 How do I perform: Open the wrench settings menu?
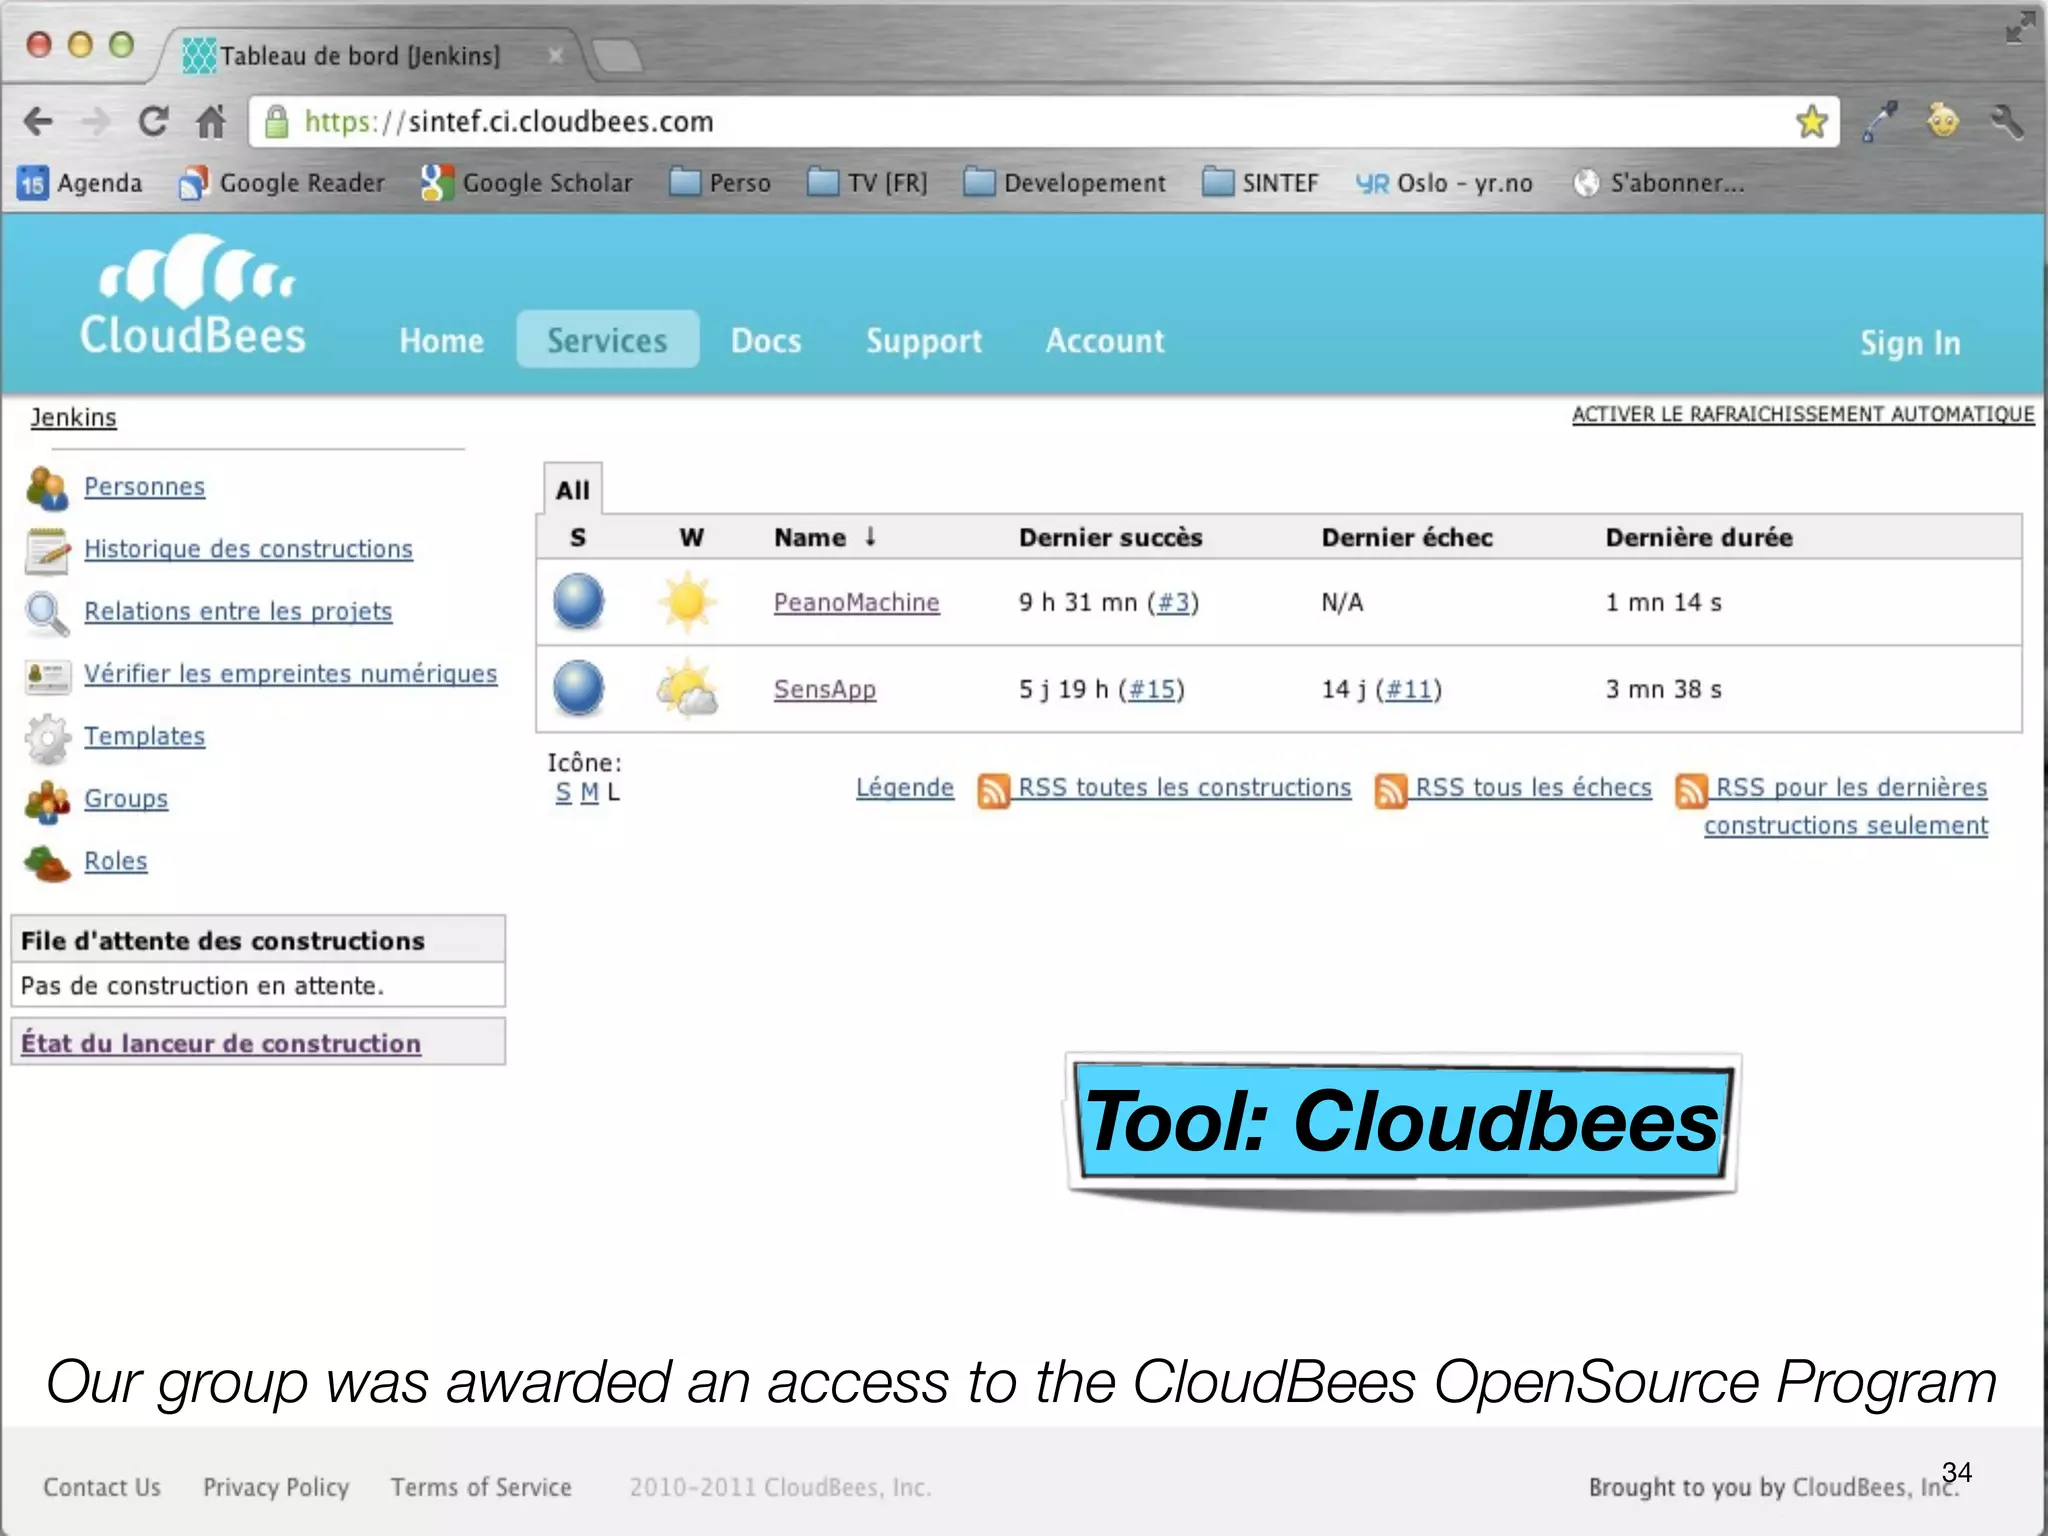(x=2005, y=122)
